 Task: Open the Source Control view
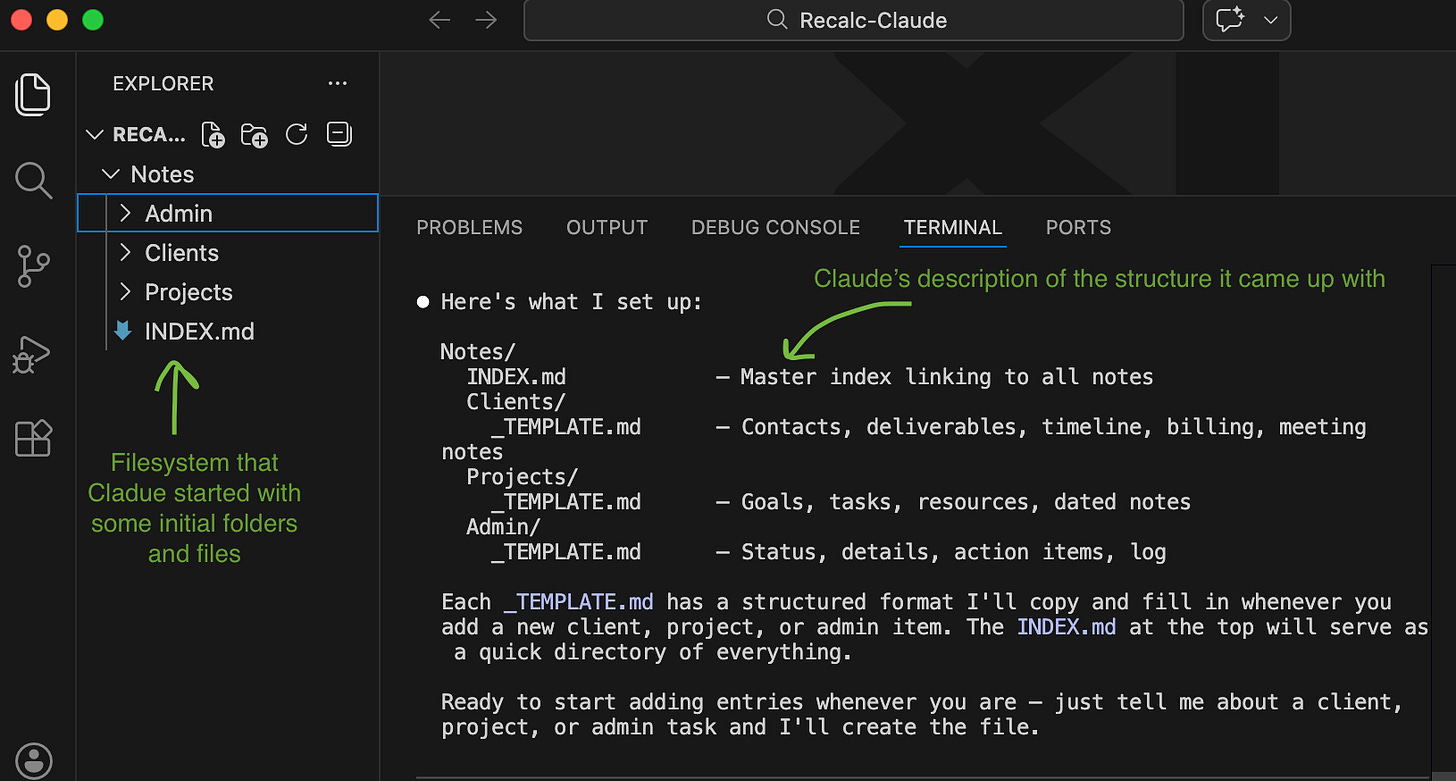click(x=34, y=267)
